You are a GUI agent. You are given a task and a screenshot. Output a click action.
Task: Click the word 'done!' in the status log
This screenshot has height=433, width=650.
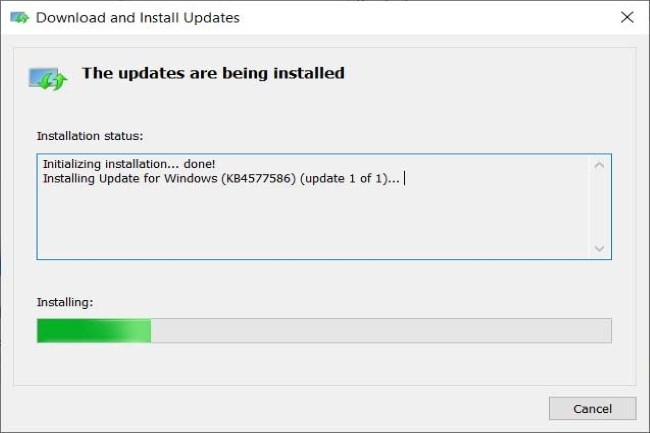tap(199, 164)
